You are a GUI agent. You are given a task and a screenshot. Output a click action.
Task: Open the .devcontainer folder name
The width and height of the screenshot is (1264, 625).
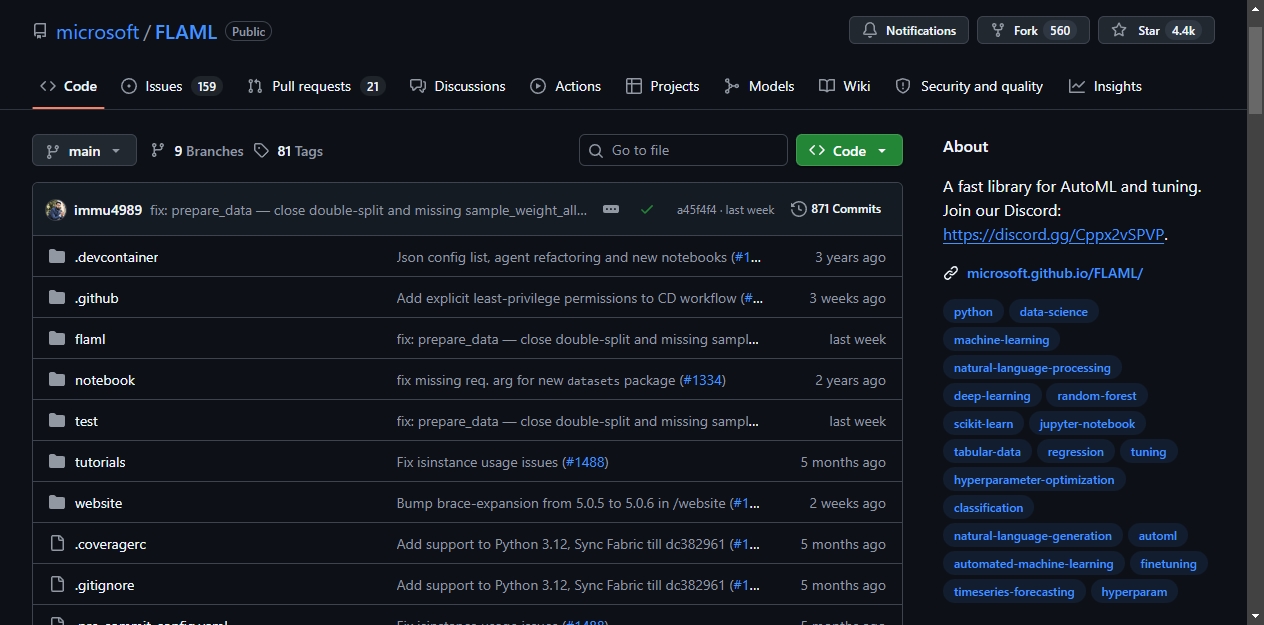(x=116, y=257)
